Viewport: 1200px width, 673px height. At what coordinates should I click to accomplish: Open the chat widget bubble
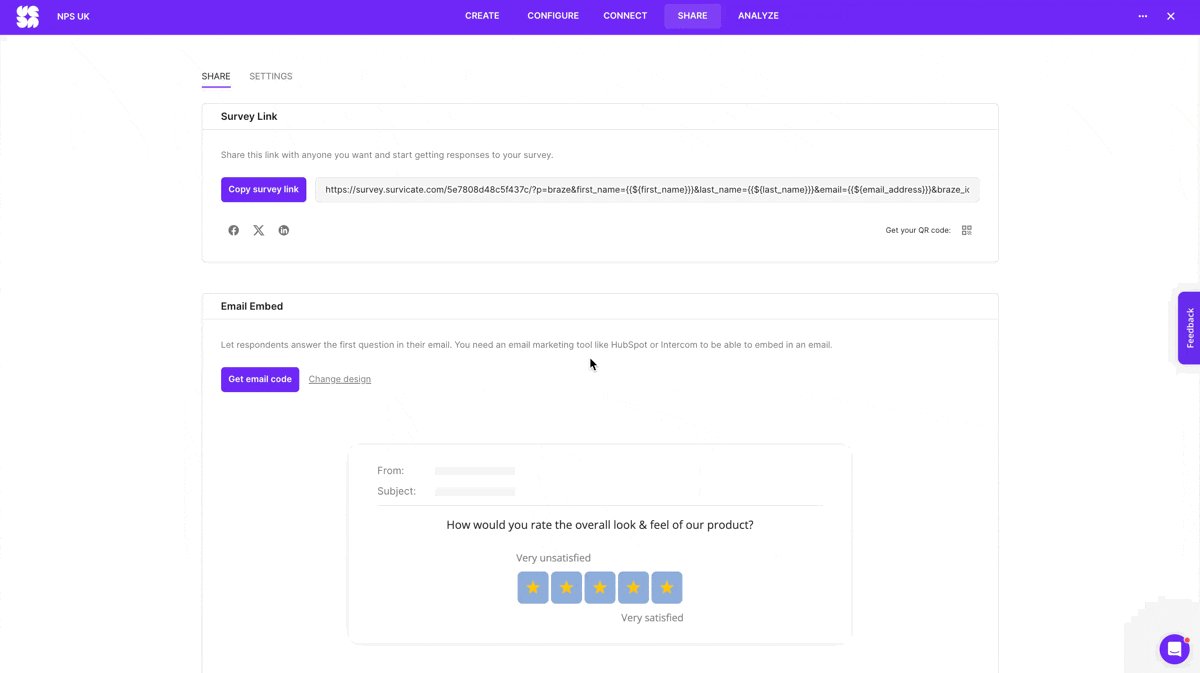pyautogui.click(x=1173, y=649)
